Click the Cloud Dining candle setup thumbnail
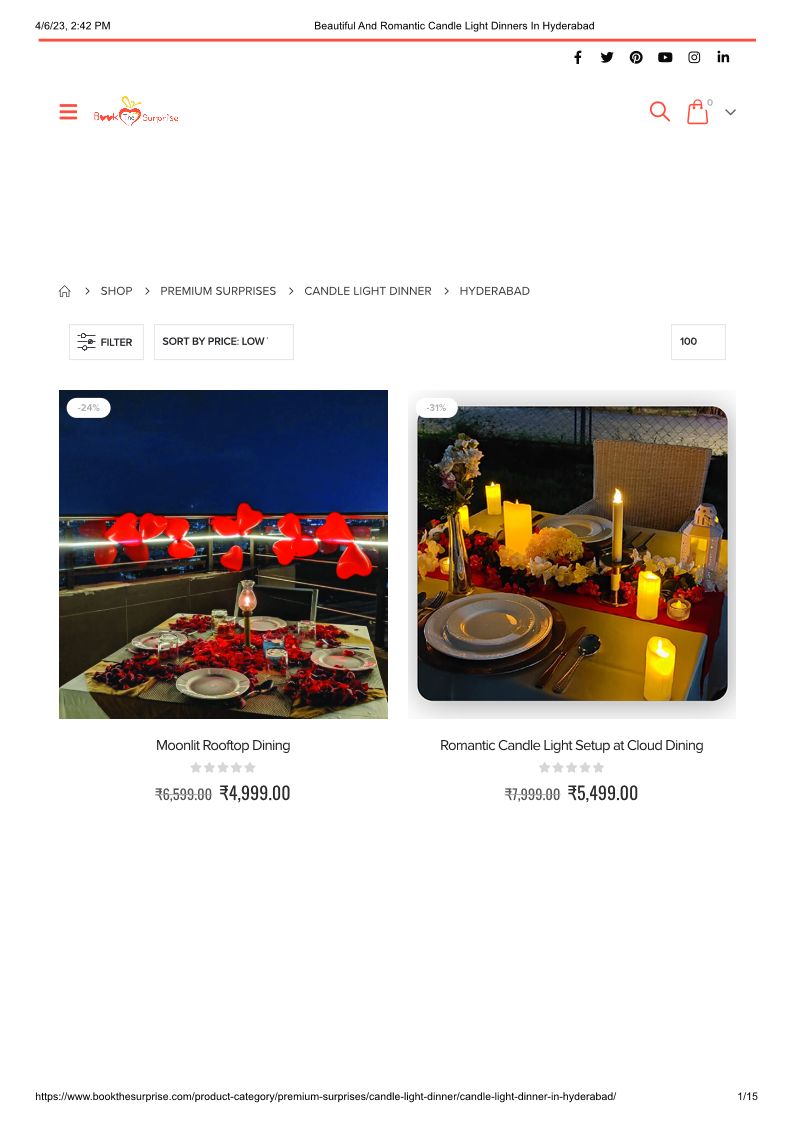 [572, 554]
